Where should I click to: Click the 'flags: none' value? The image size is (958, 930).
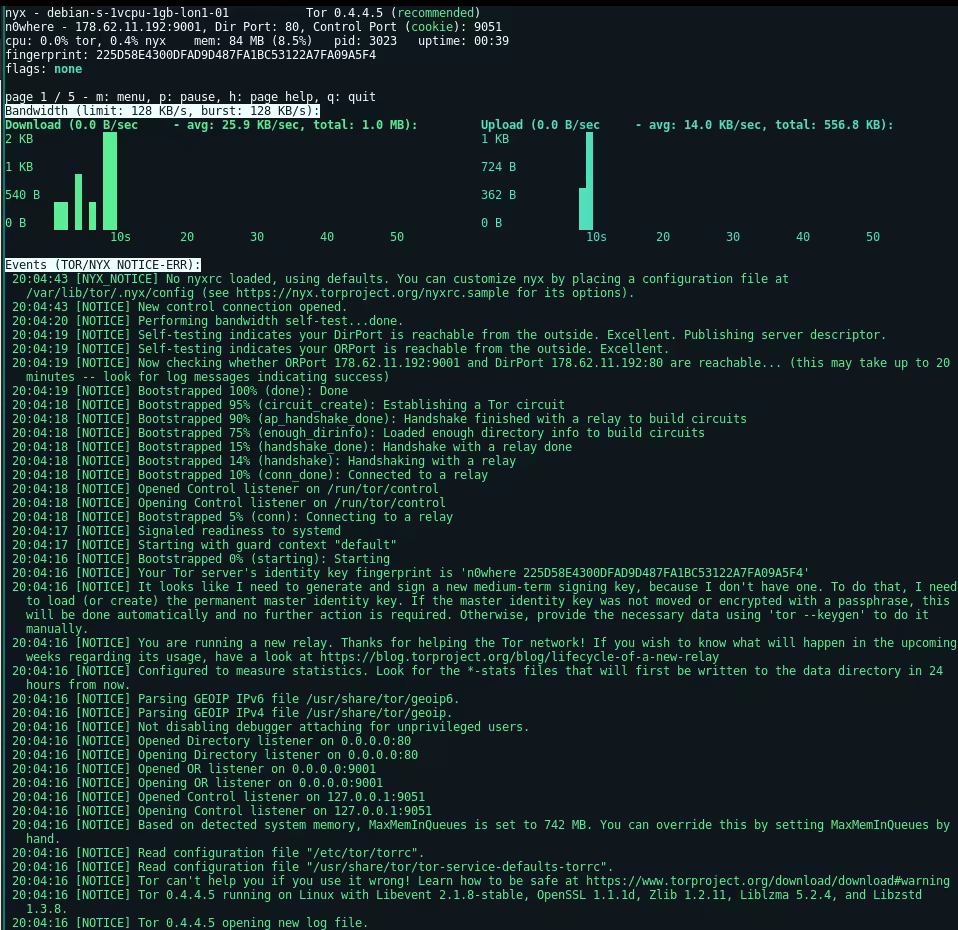coord(68,69)
